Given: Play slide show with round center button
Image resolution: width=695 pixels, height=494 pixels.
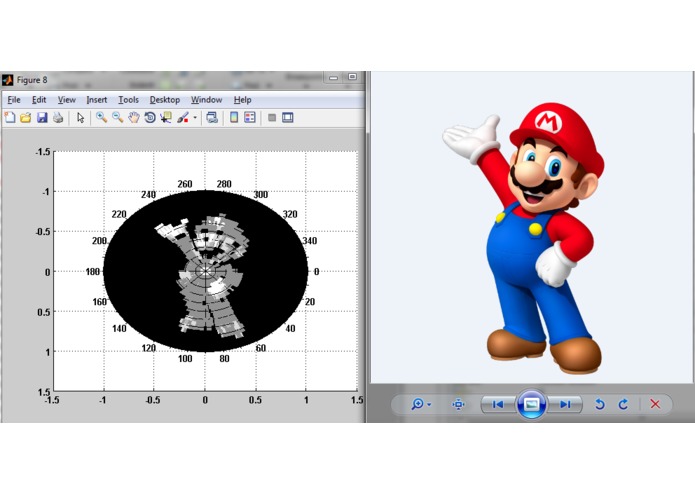Looking at the screenshot, I should click(x=531, y=404).
